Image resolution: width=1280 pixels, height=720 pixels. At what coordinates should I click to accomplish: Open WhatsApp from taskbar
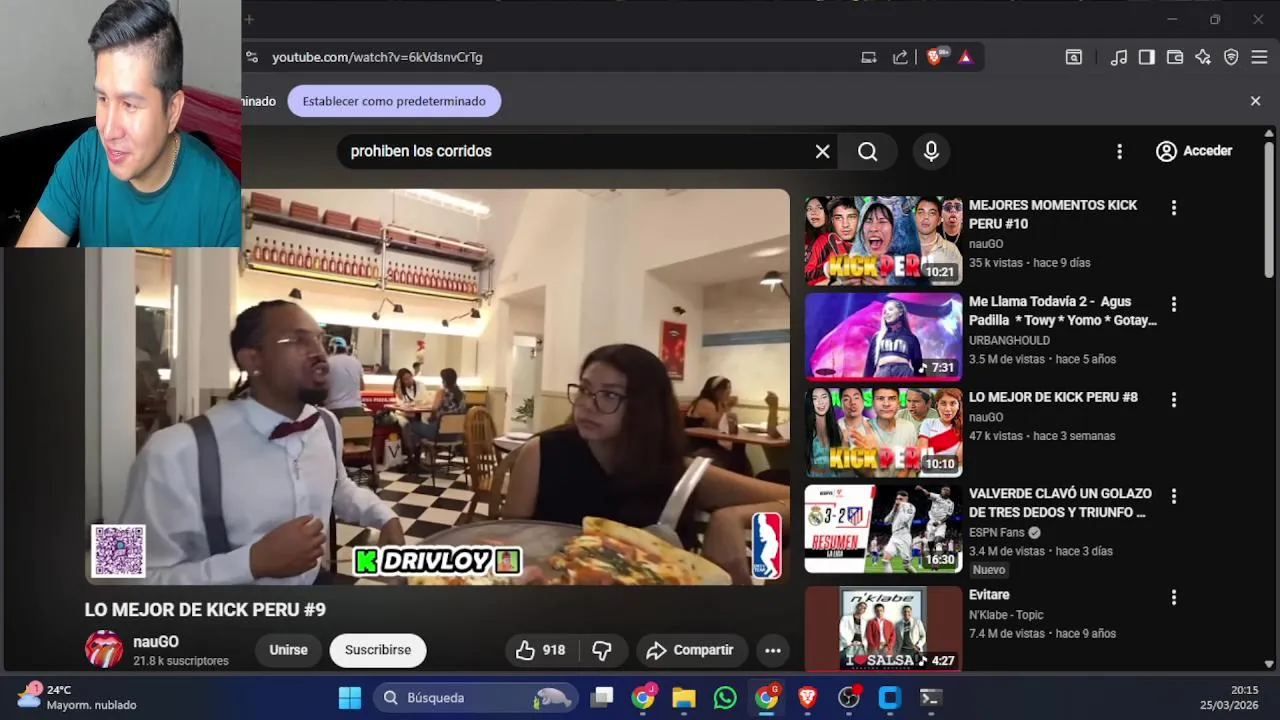pyautogui.click(x=725, y=698)
